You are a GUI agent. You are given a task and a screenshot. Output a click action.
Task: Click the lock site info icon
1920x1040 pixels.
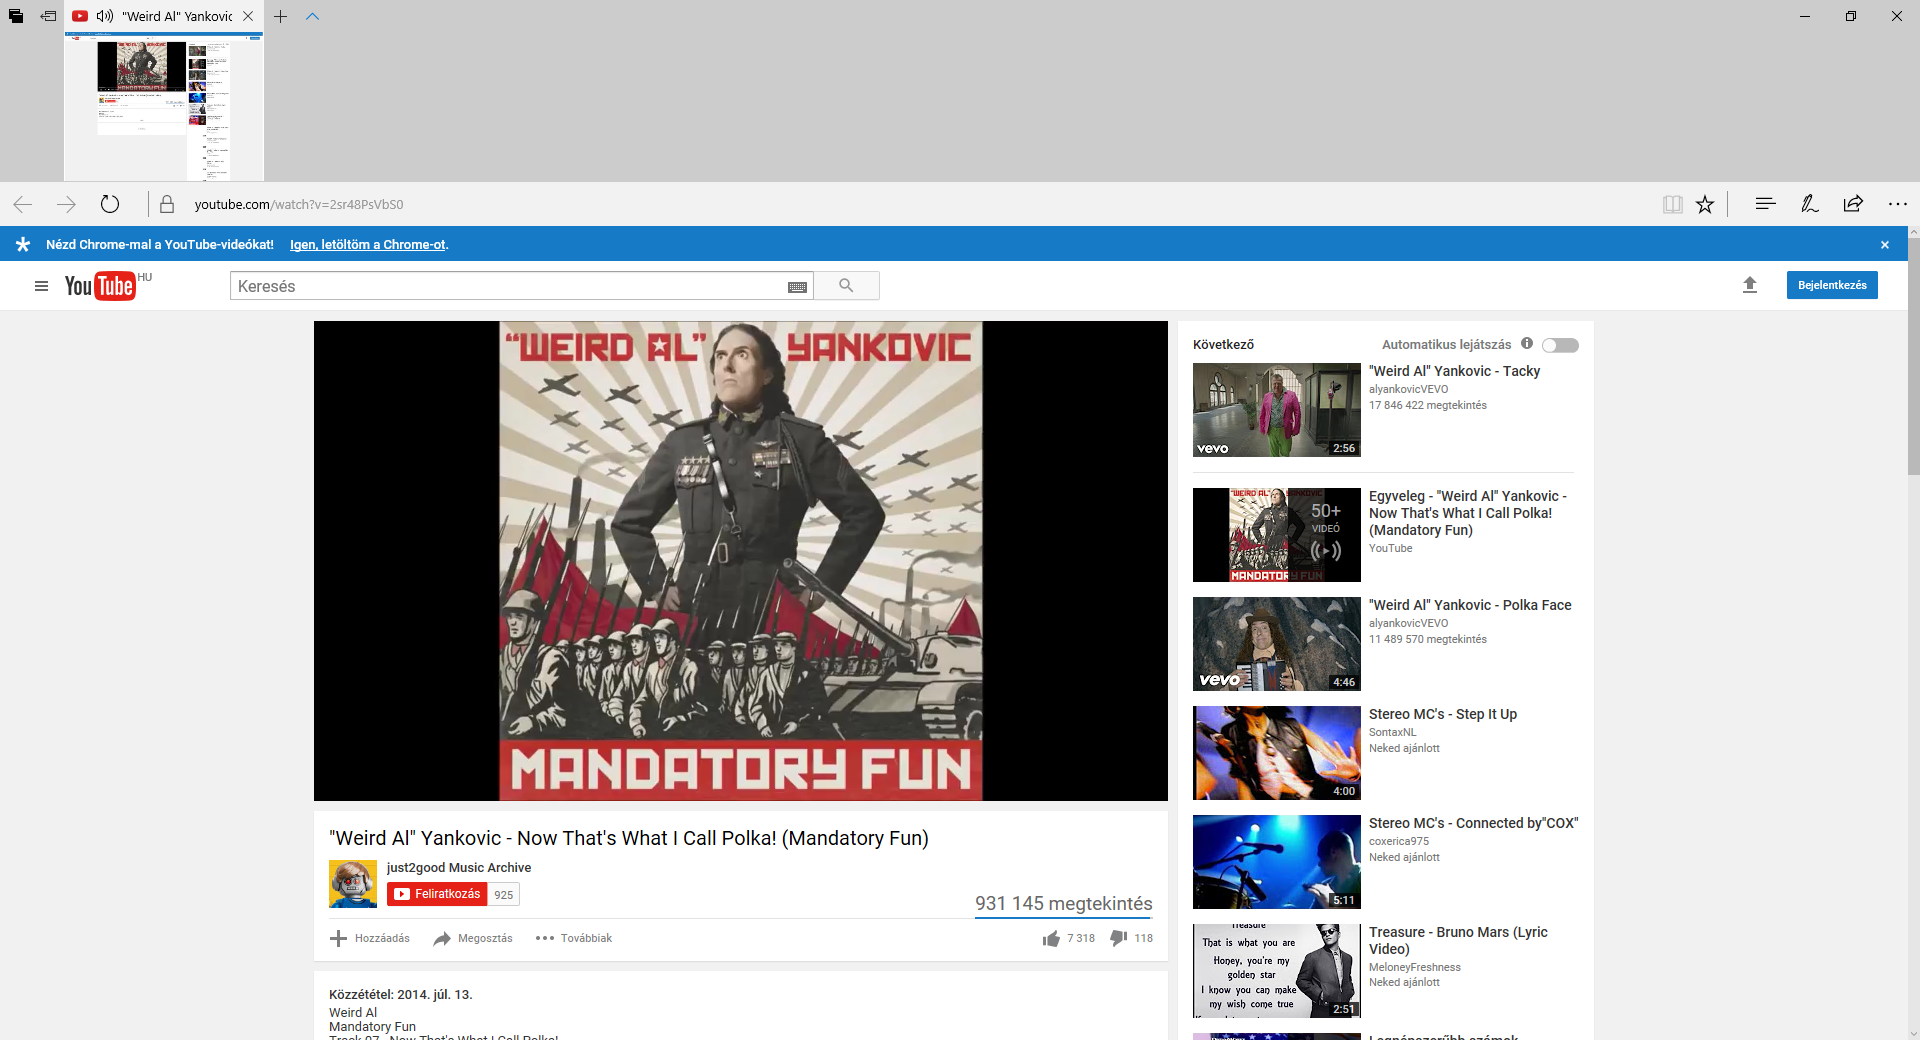[x=167, y=204]
